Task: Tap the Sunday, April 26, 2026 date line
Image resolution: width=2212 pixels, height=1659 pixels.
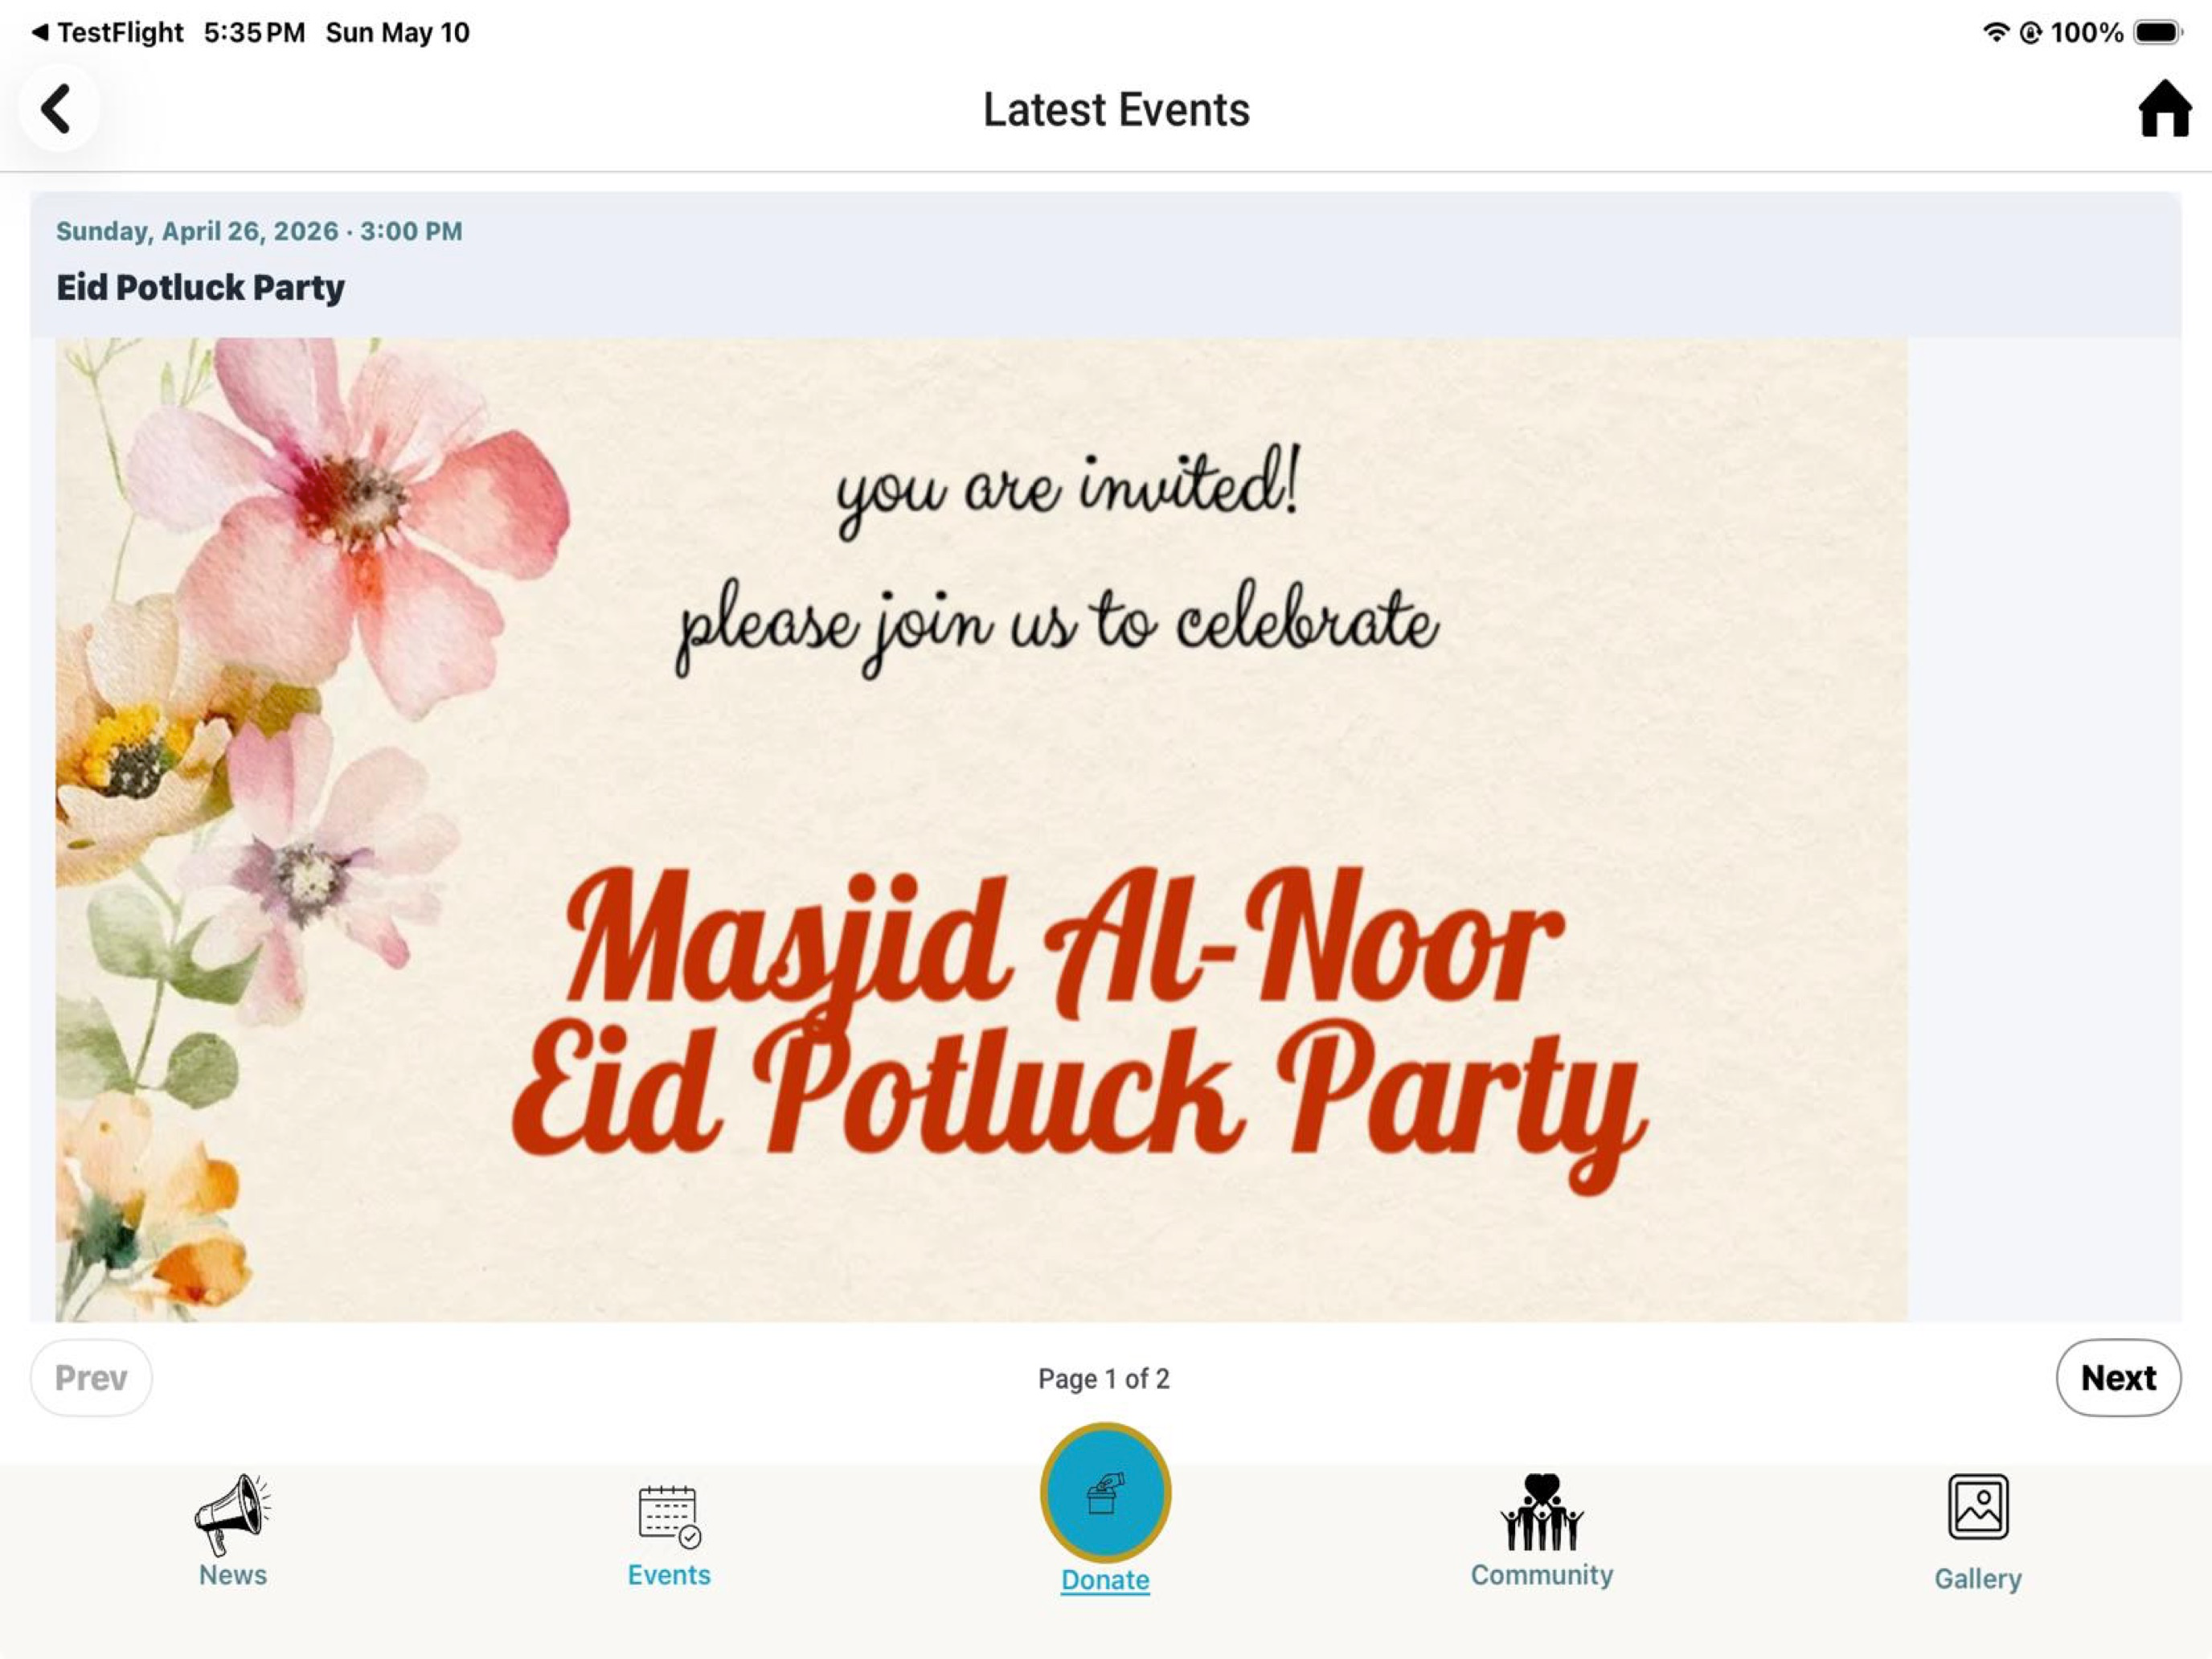Action: [259, 231]
